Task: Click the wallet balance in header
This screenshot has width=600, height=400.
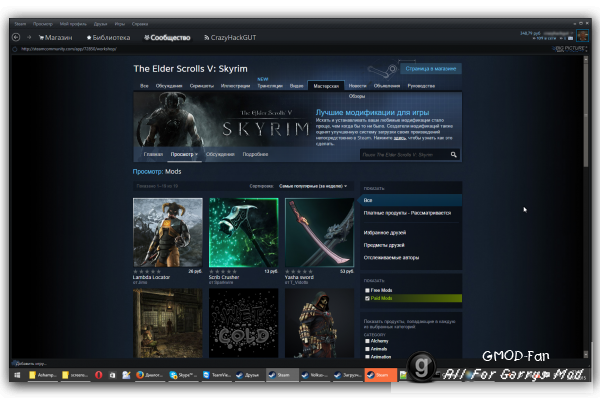Action: click(530, 33)
